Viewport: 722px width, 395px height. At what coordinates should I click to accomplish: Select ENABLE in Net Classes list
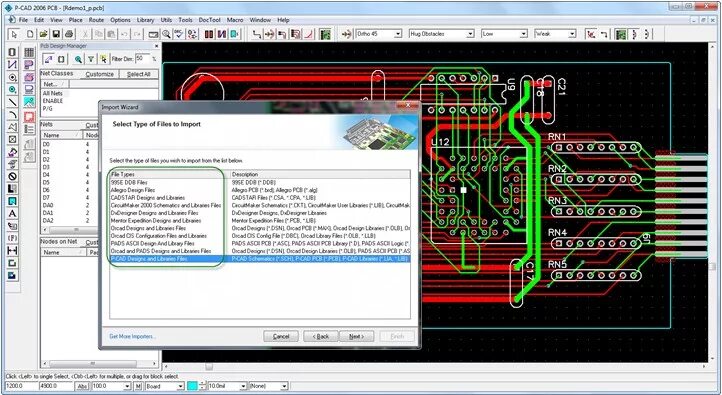pos(52,101)
